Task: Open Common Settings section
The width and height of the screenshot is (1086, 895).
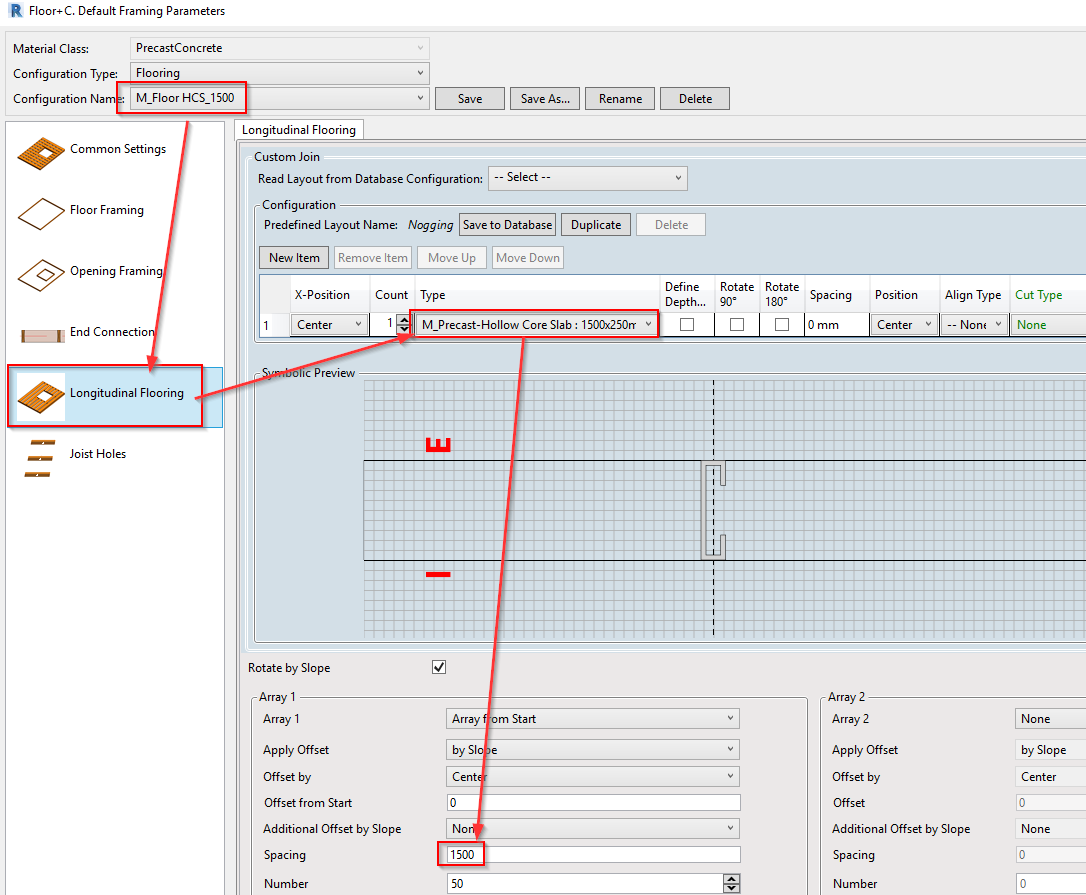Action: pos(115,153)
